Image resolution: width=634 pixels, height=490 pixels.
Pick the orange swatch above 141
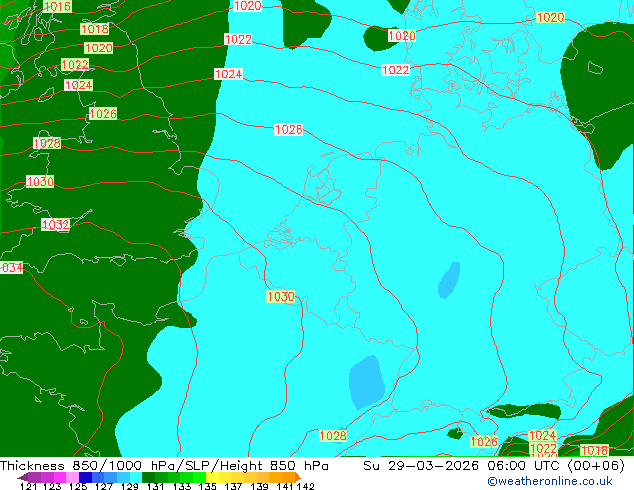coord(288,477)
